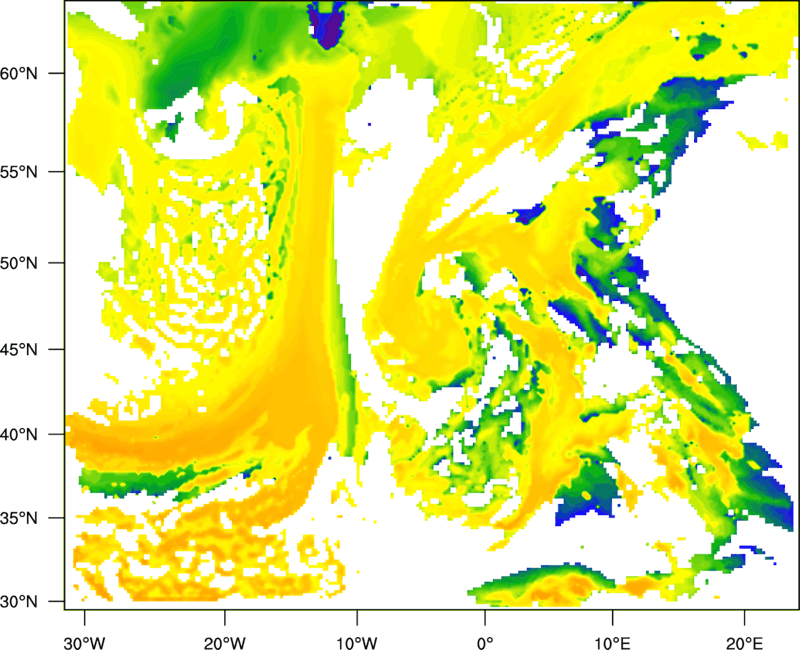Viewport: 800px width, 650px height.
Task: Click the 35°N latitude label
Action: pyautogui.click(x=19, y=518)
